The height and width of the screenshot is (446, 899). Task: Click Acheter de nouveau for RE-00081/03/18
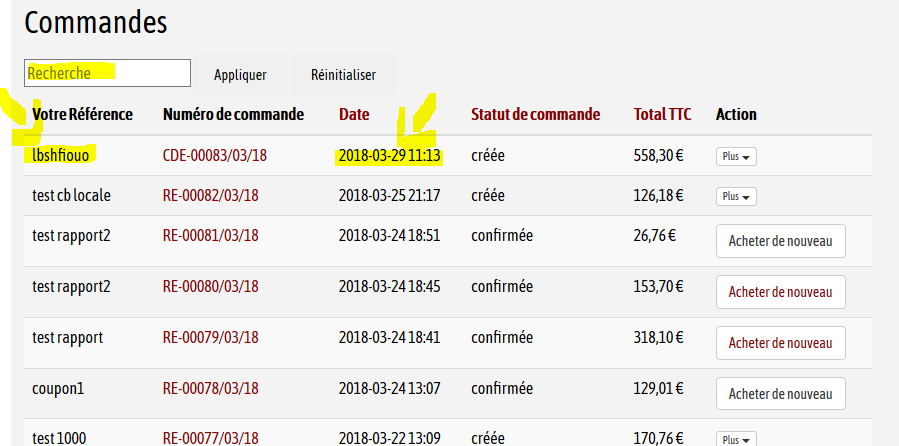tap(780, 241)
